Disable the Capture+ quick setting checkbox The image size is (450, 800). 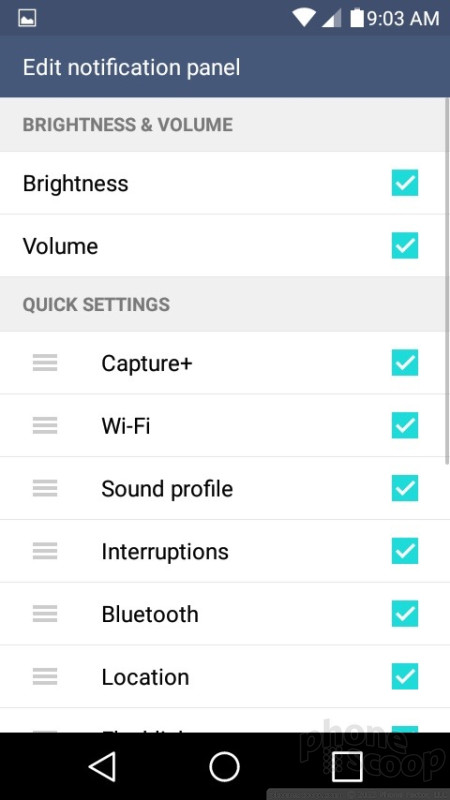pyautogui.click(x=405, y=363)
